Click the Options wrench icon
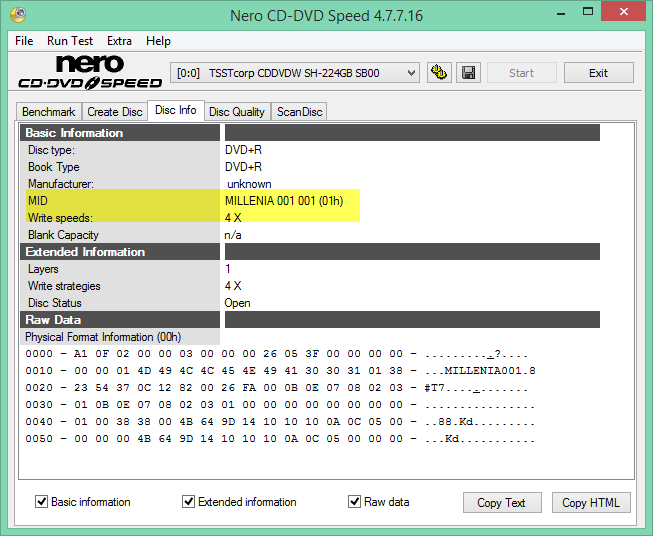 click(x=439, y=73)
